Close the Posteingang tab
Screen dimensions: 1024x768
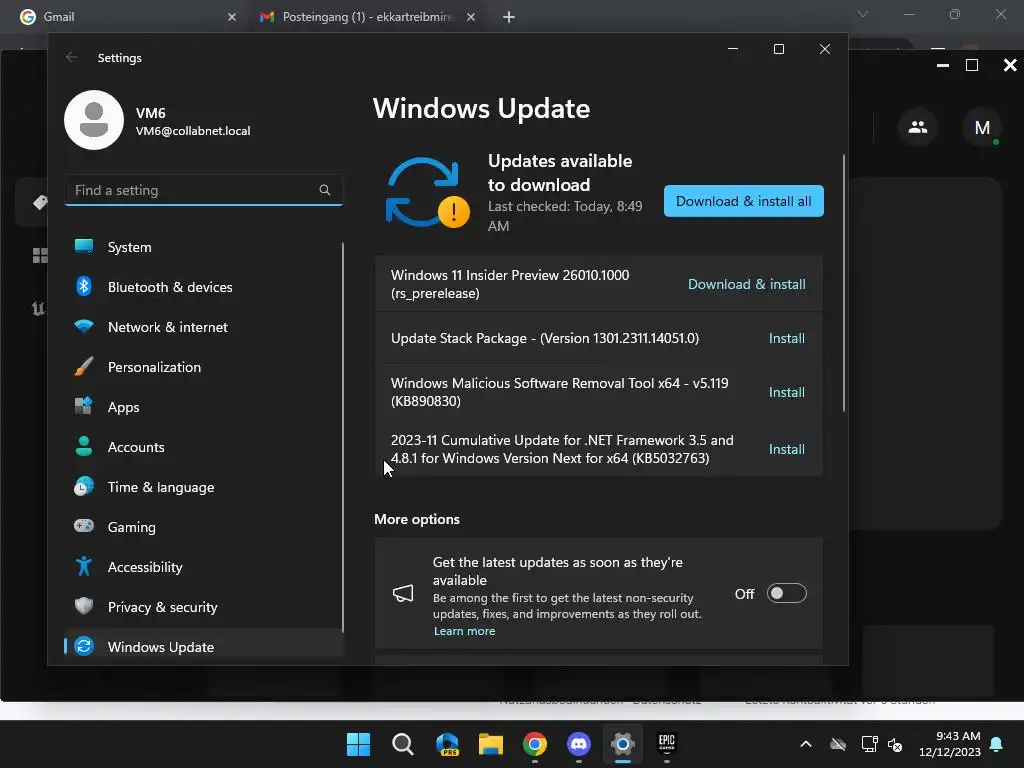pos(471,17)
